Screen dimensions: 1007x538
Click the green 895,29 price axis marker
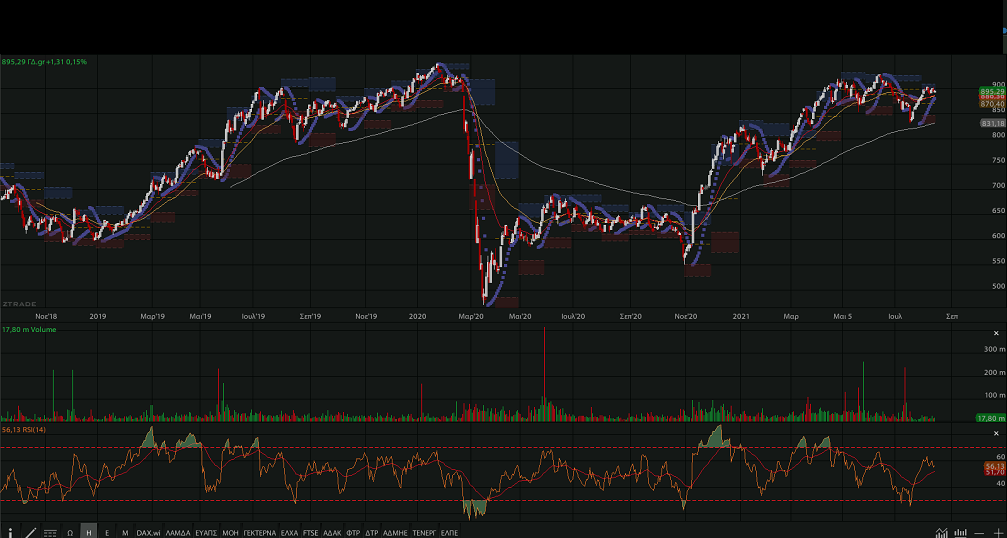[992, 91]
